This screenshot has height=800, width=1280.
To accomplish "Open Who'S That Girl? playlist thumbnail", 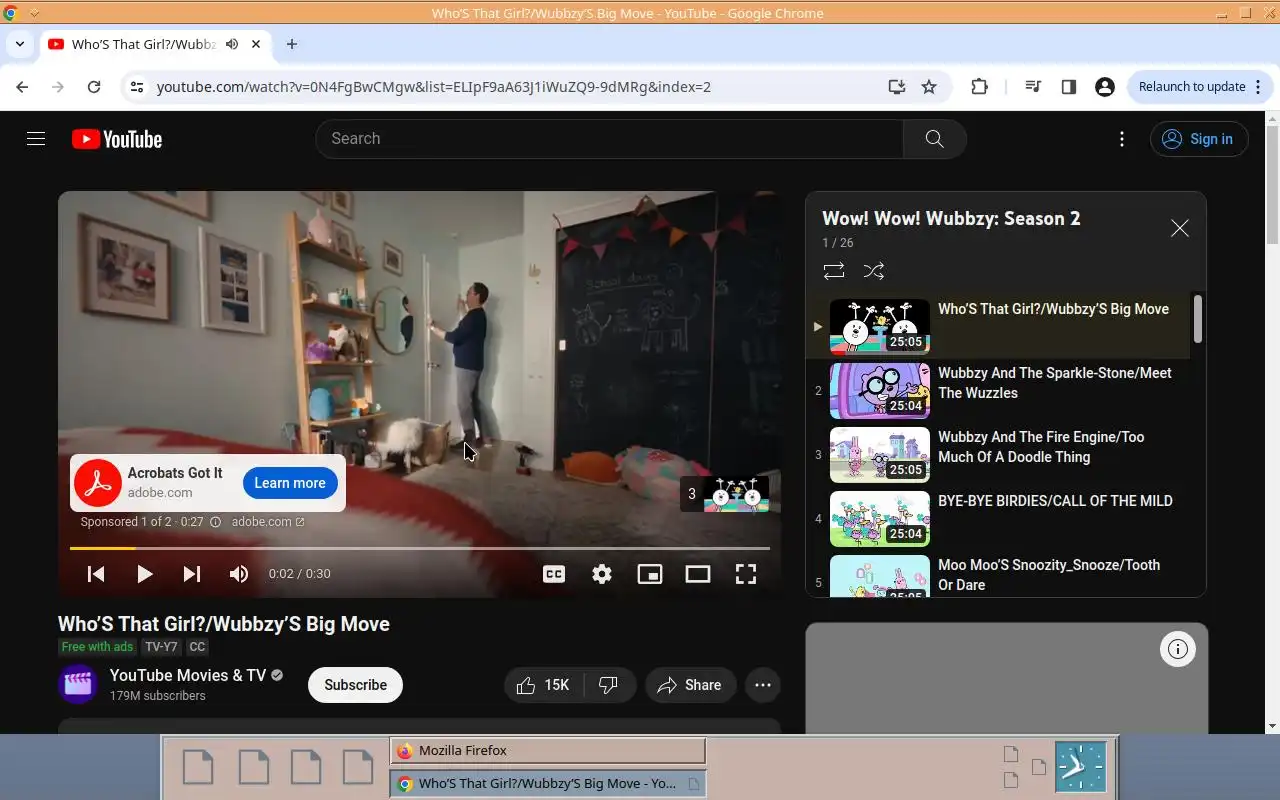I will click(880, 326).
